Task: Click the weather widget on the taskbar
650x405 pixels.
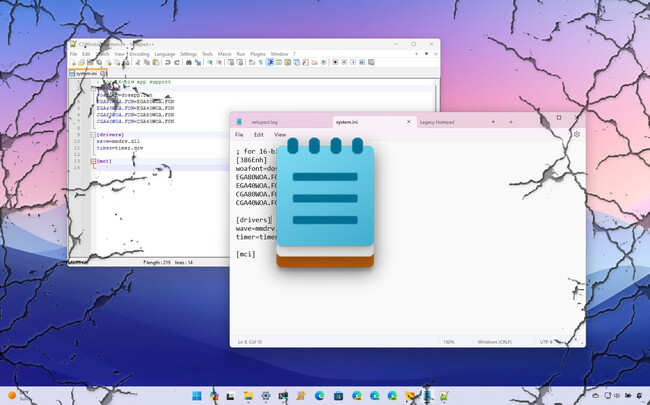Action: tap(18, 396)
